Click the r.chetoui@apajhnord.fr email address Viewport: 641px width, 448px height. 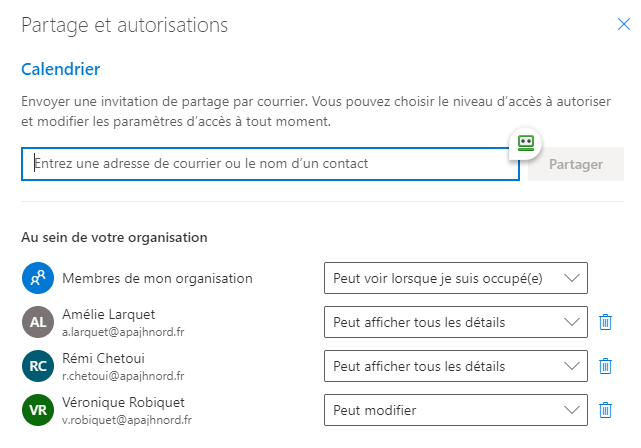point(123,376)
